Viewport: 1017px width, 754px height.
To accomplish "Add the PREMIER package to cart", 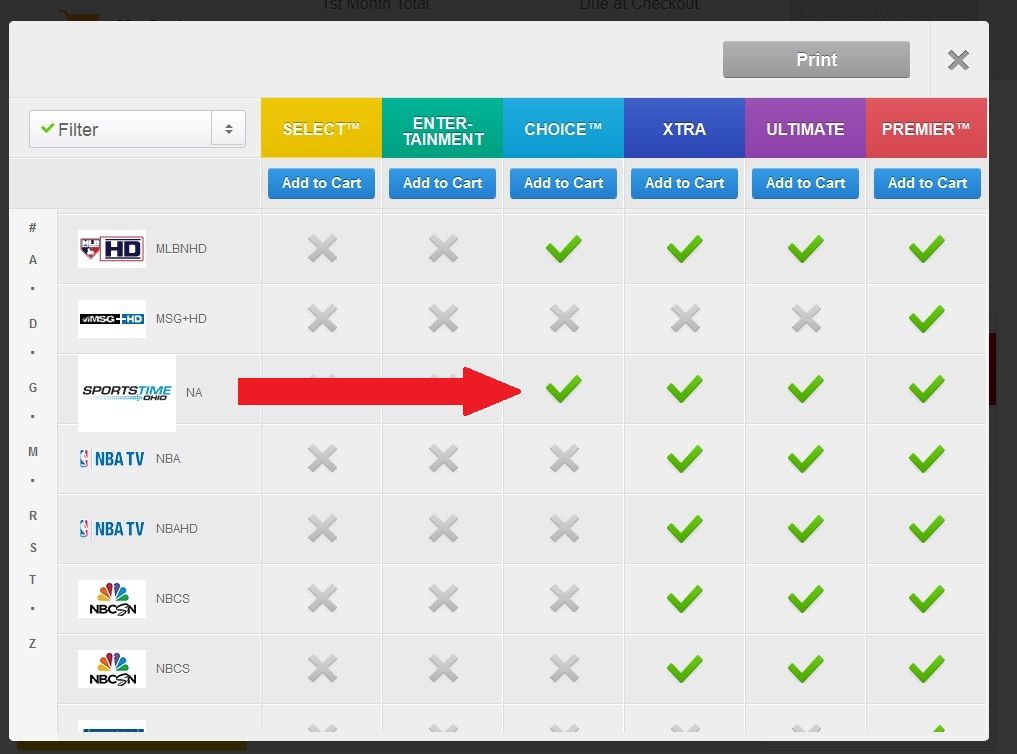I will (927, 183).
